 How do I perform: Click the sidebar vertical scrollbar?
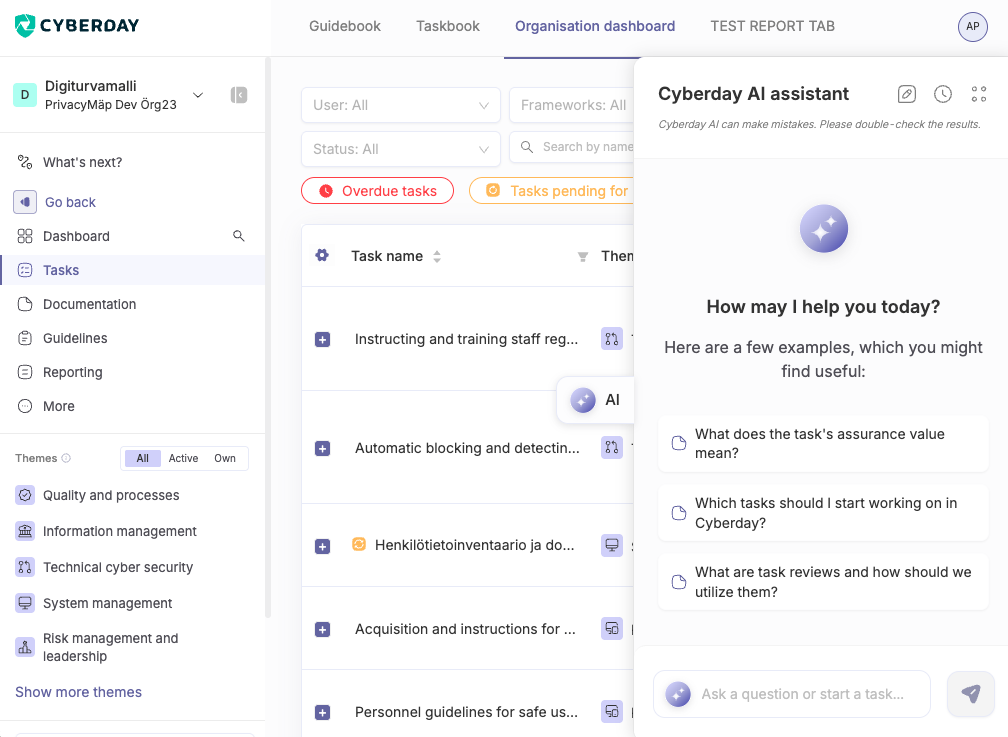[268, 338]
